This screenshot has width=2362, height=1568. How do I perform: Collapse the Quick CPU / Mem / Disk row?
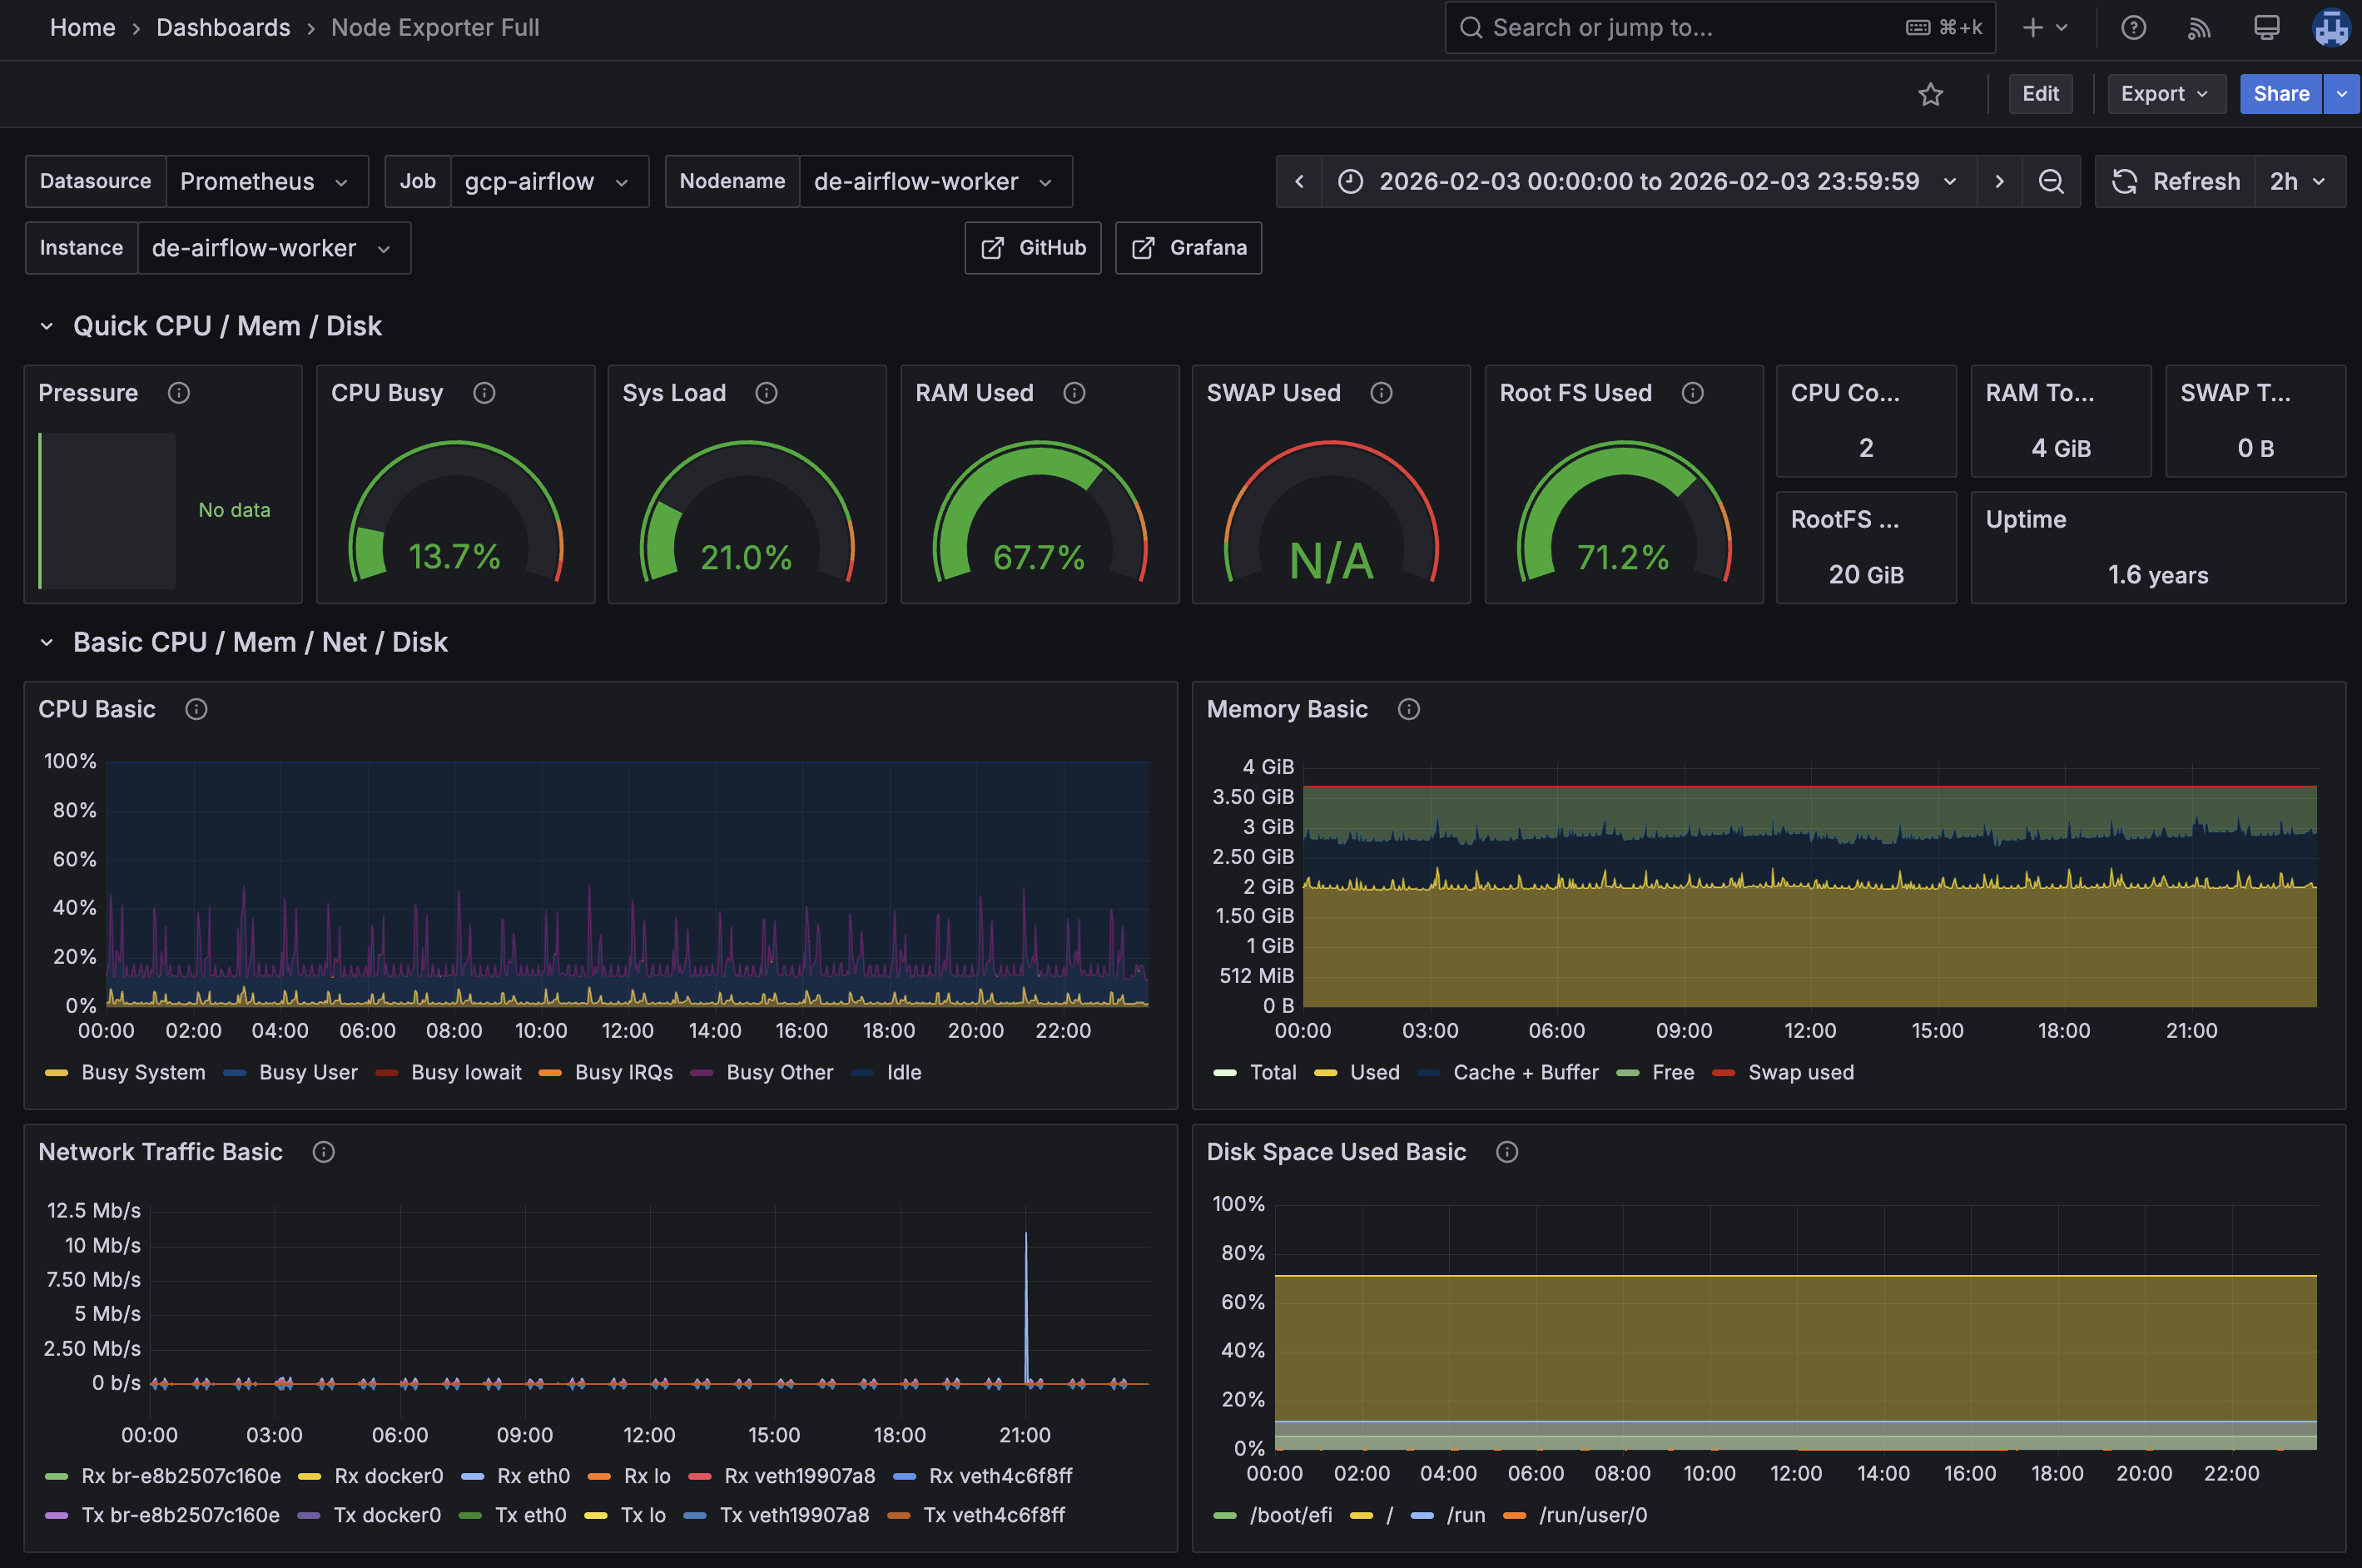coord(47,326)
